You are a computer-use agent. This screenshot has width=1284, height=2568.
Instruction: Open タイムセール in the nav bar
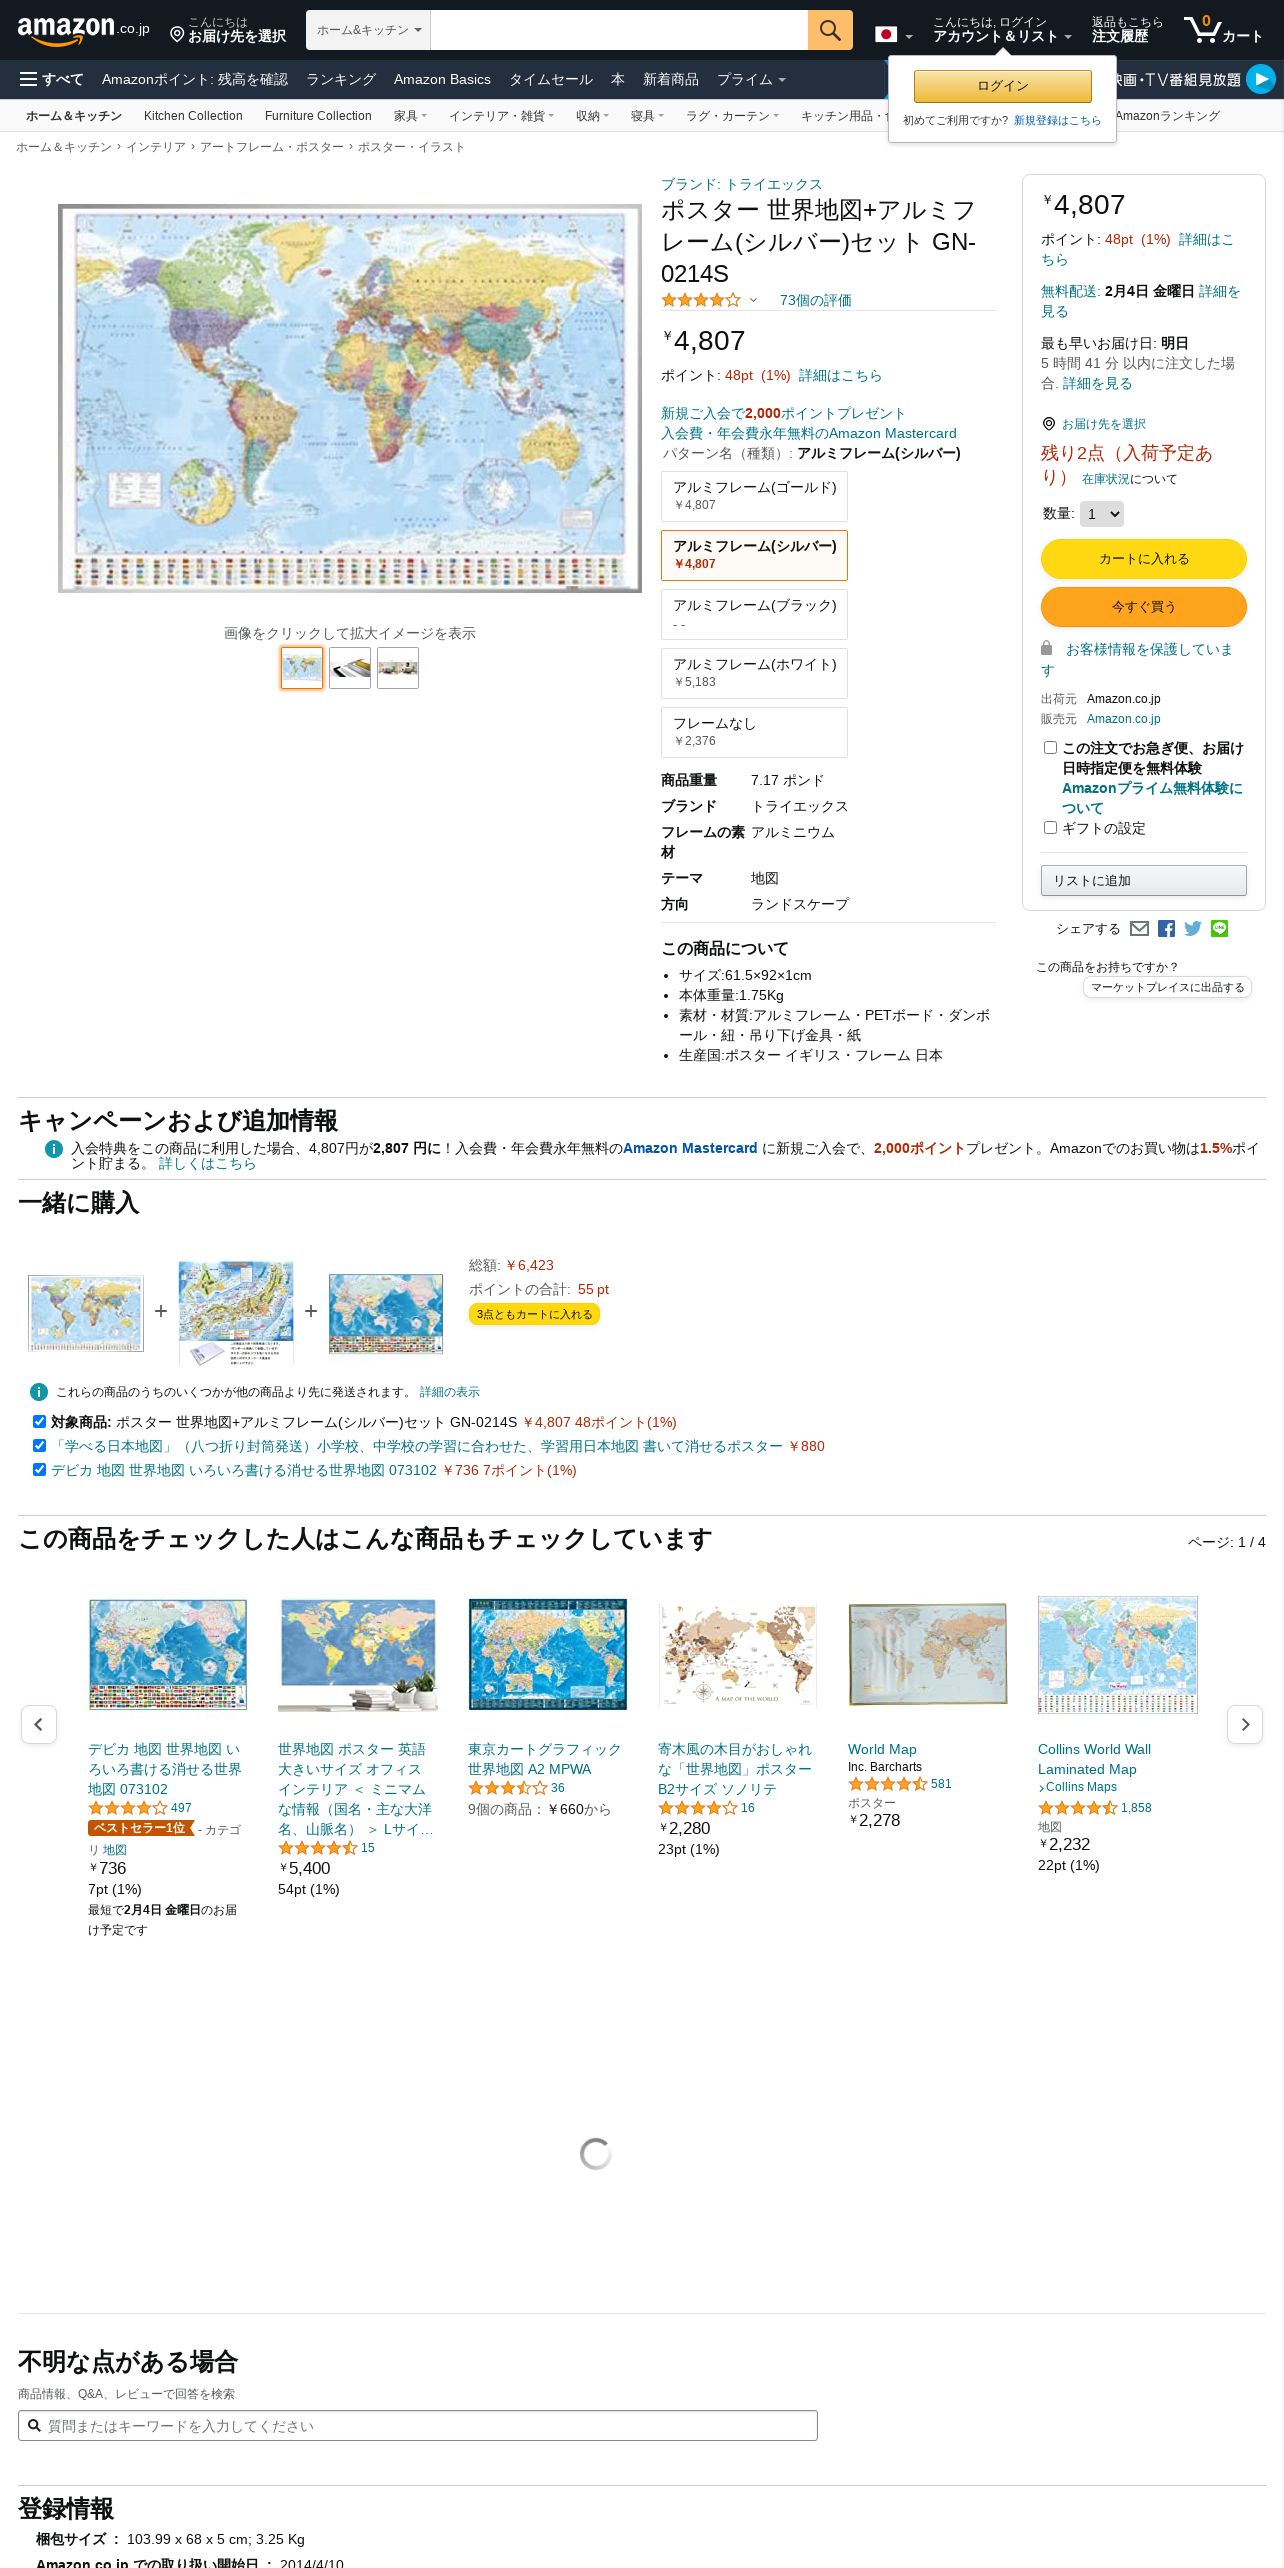[x=551, y=79]
